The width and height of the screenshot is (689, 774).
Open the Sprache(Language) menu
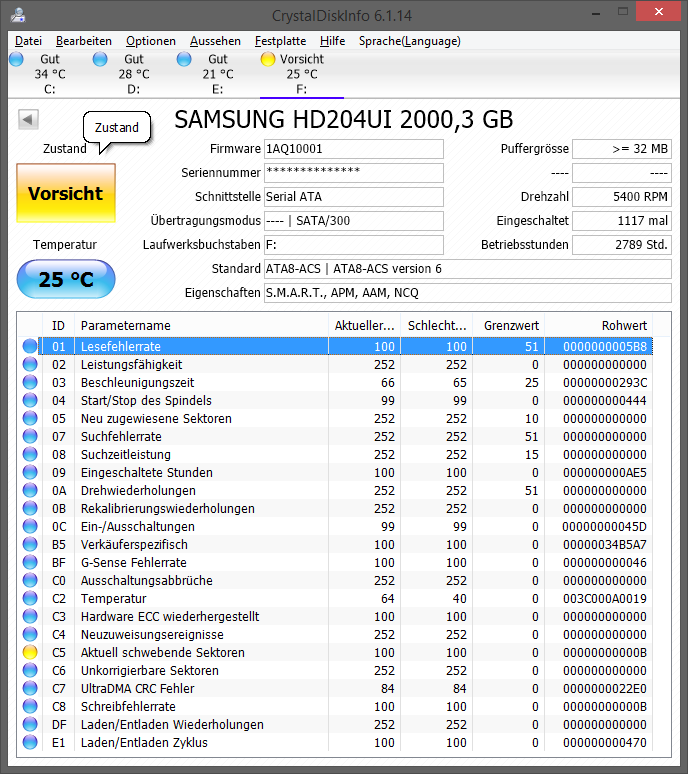410,41
